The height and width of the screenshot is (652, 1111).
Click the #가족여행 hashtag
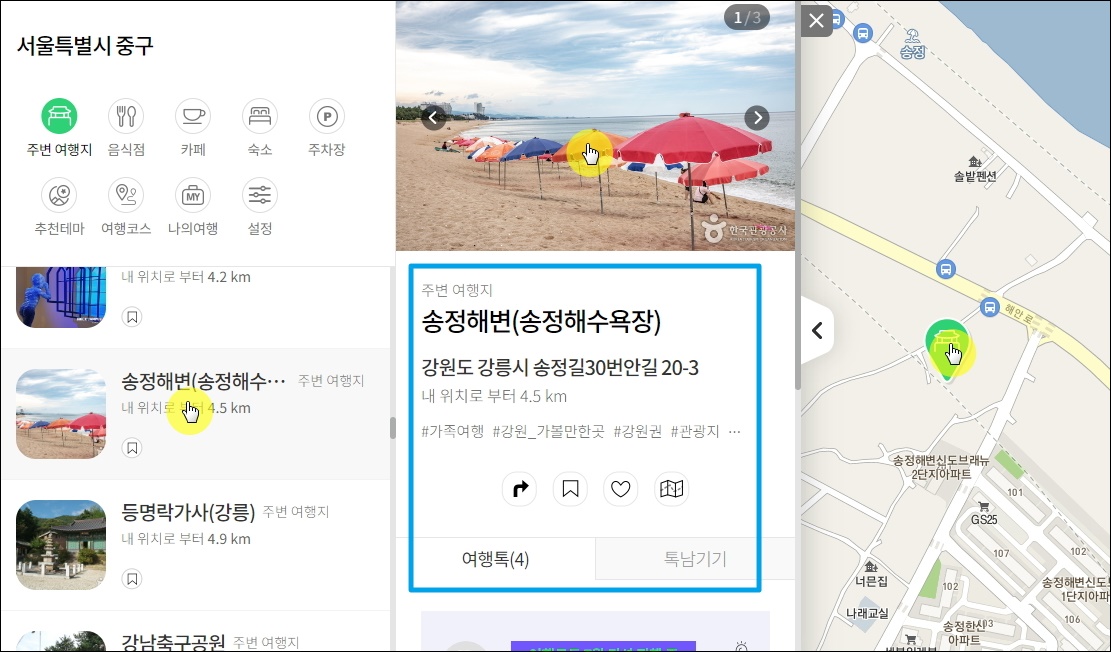click(x=453, y=431)
